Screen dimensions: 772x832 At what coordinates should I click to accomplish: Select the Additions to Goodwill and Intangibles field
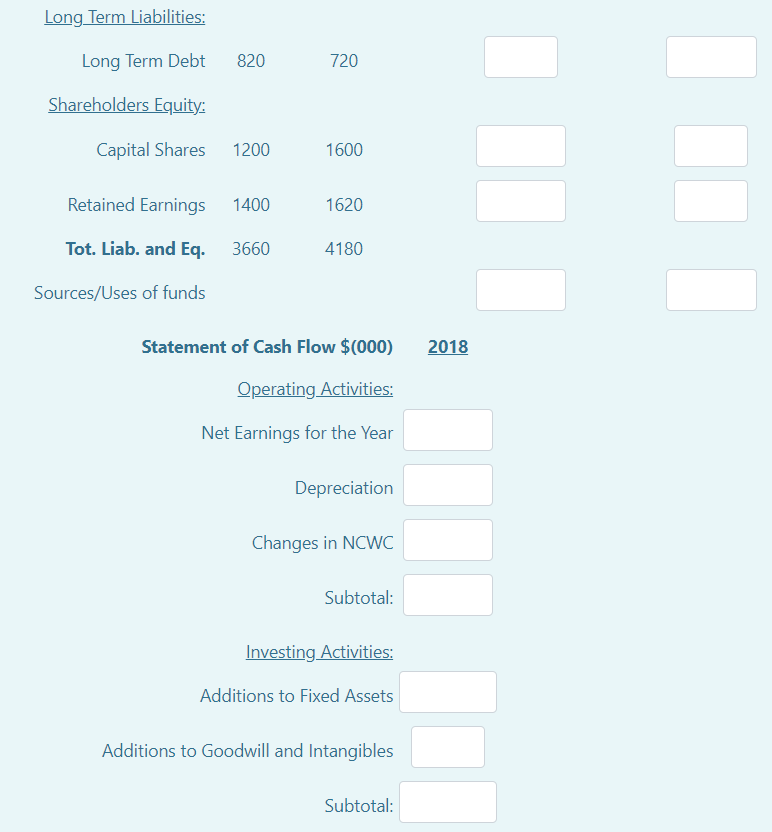coord(447,746)
